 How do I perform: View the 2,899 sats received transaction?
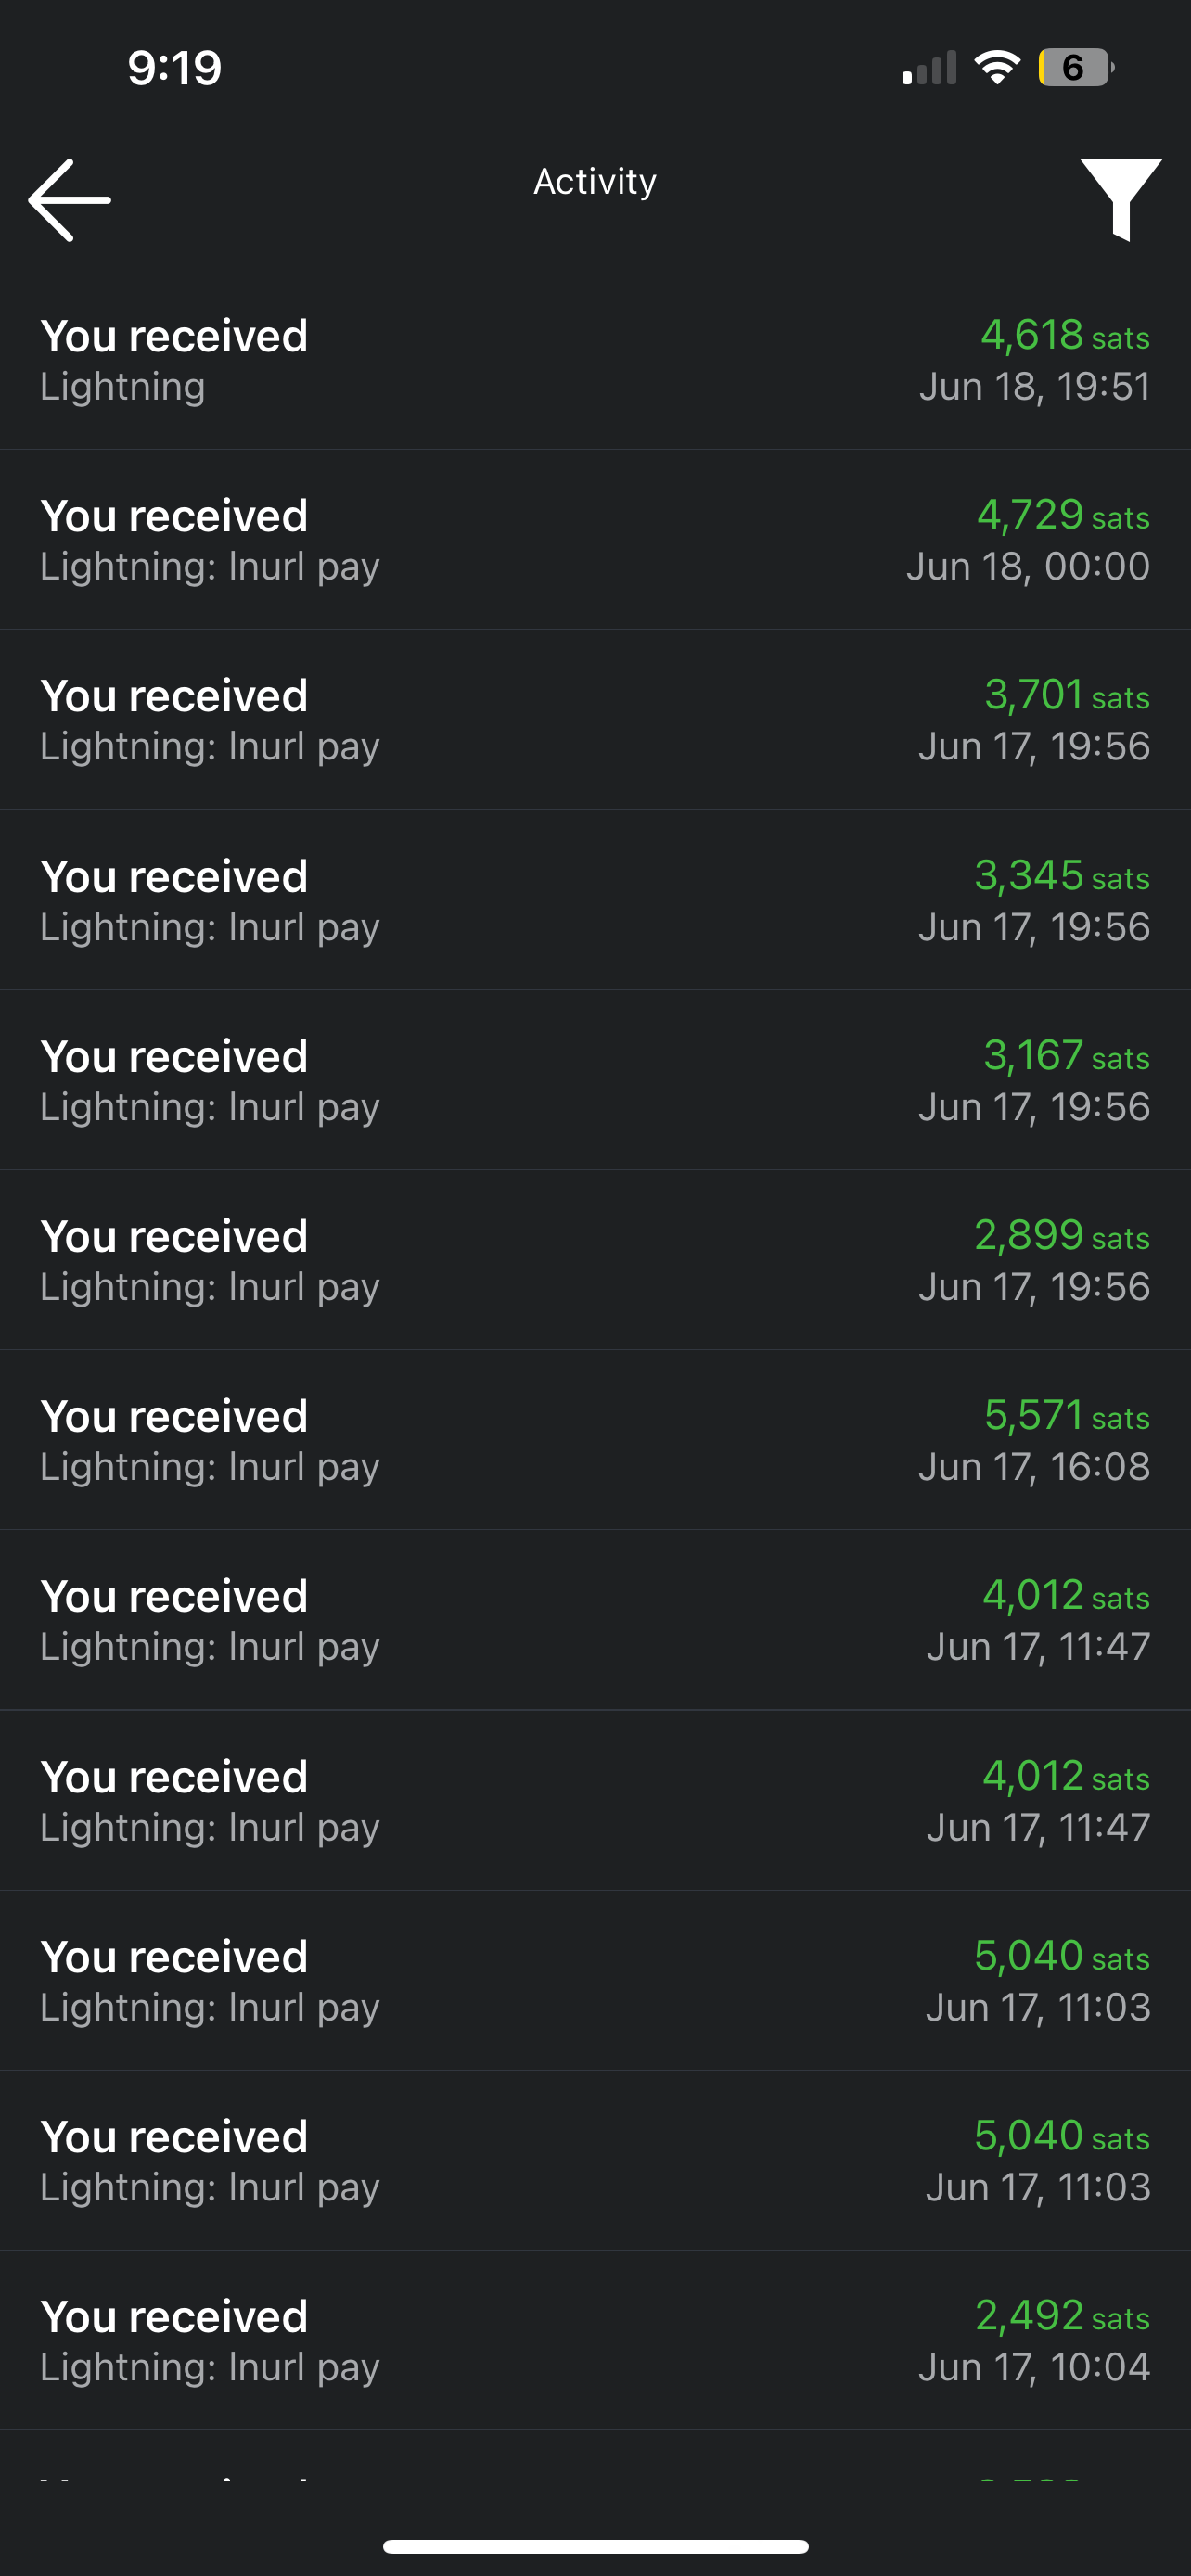[595, 1260]
